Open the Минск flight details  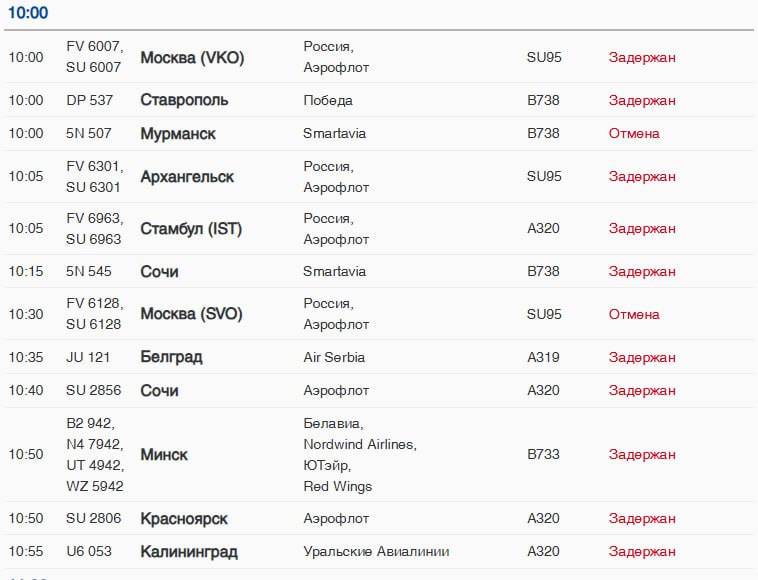click(x=164, y=454)
